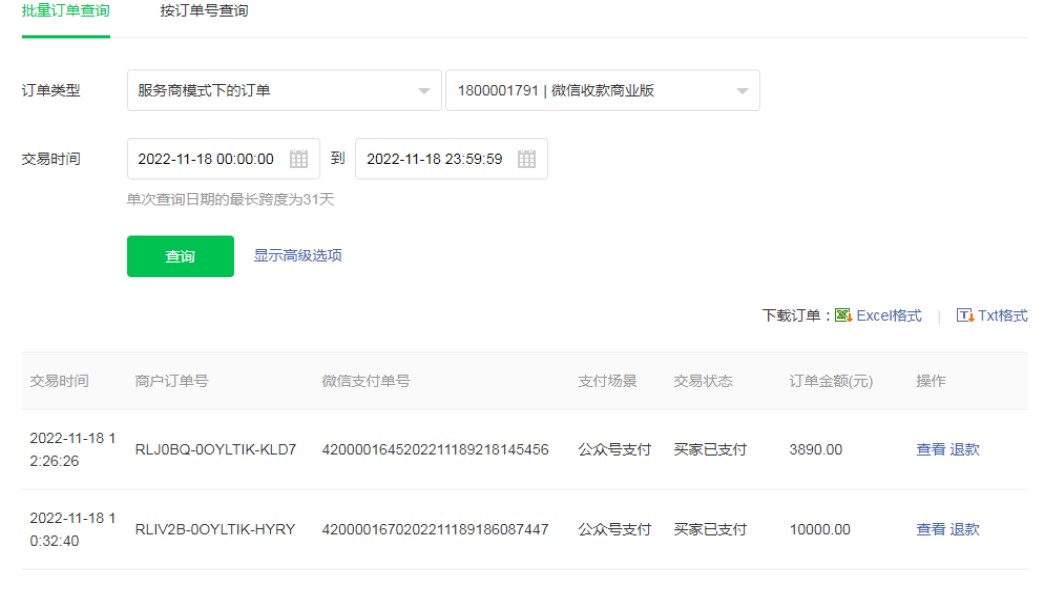Click calendar icon in start time field

tap(298, 159)
